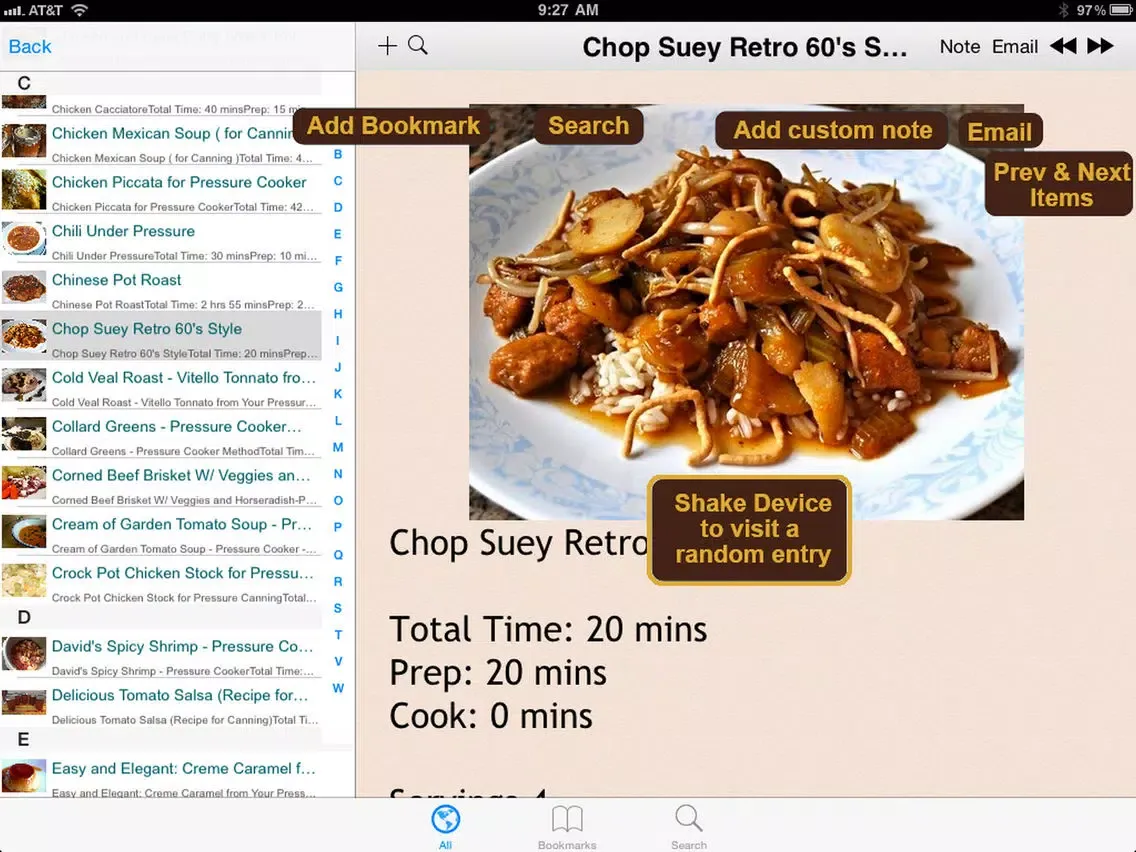
Task: Tap the magnifier search icon in toolbar
Action: (418, 46)
